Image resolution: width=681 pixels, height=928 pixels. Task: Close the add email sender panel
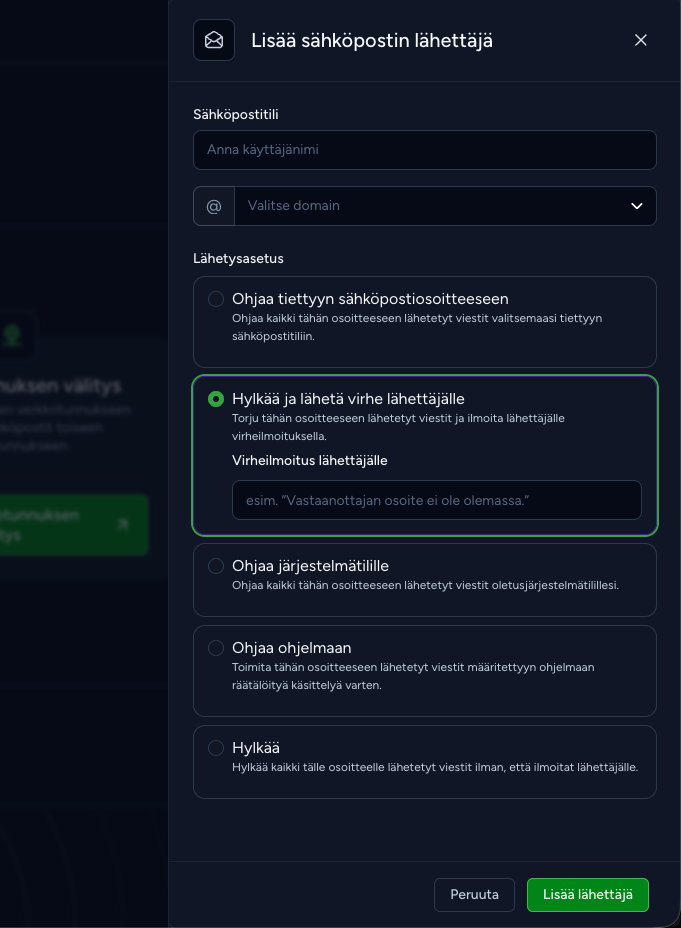point(640,40)
